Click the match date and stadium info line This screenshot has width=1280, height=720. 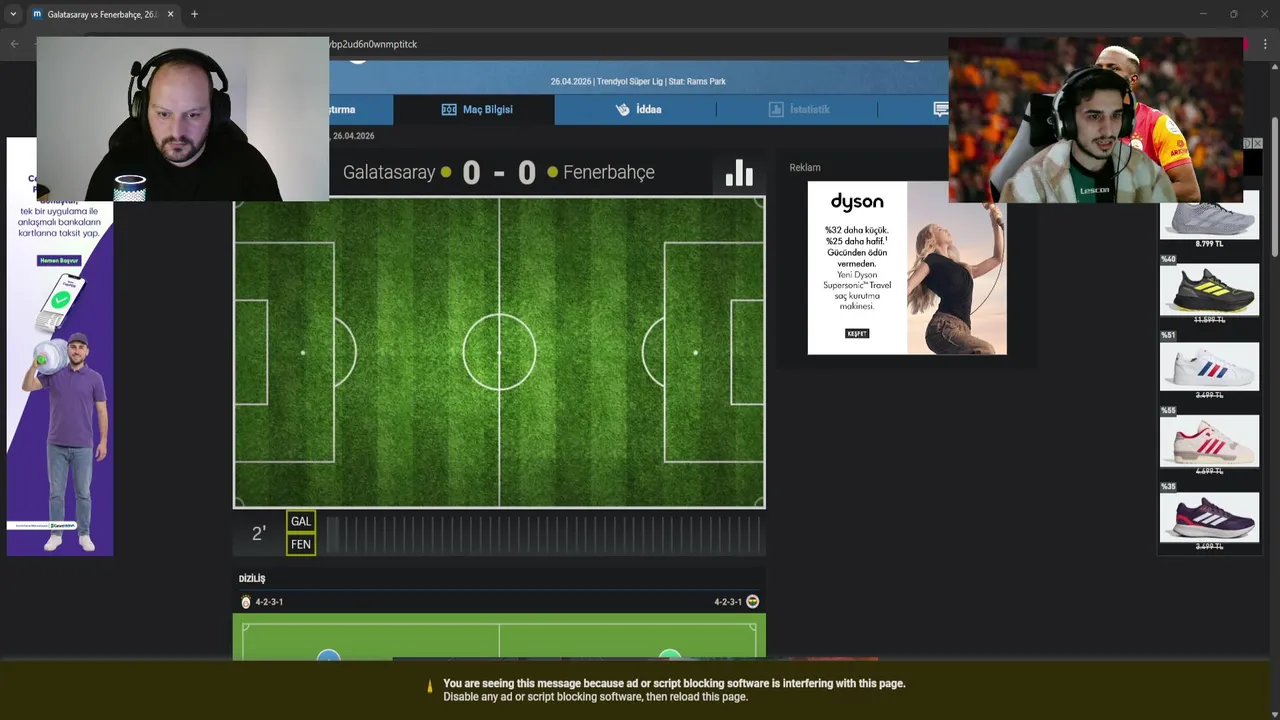click(638, 82)
